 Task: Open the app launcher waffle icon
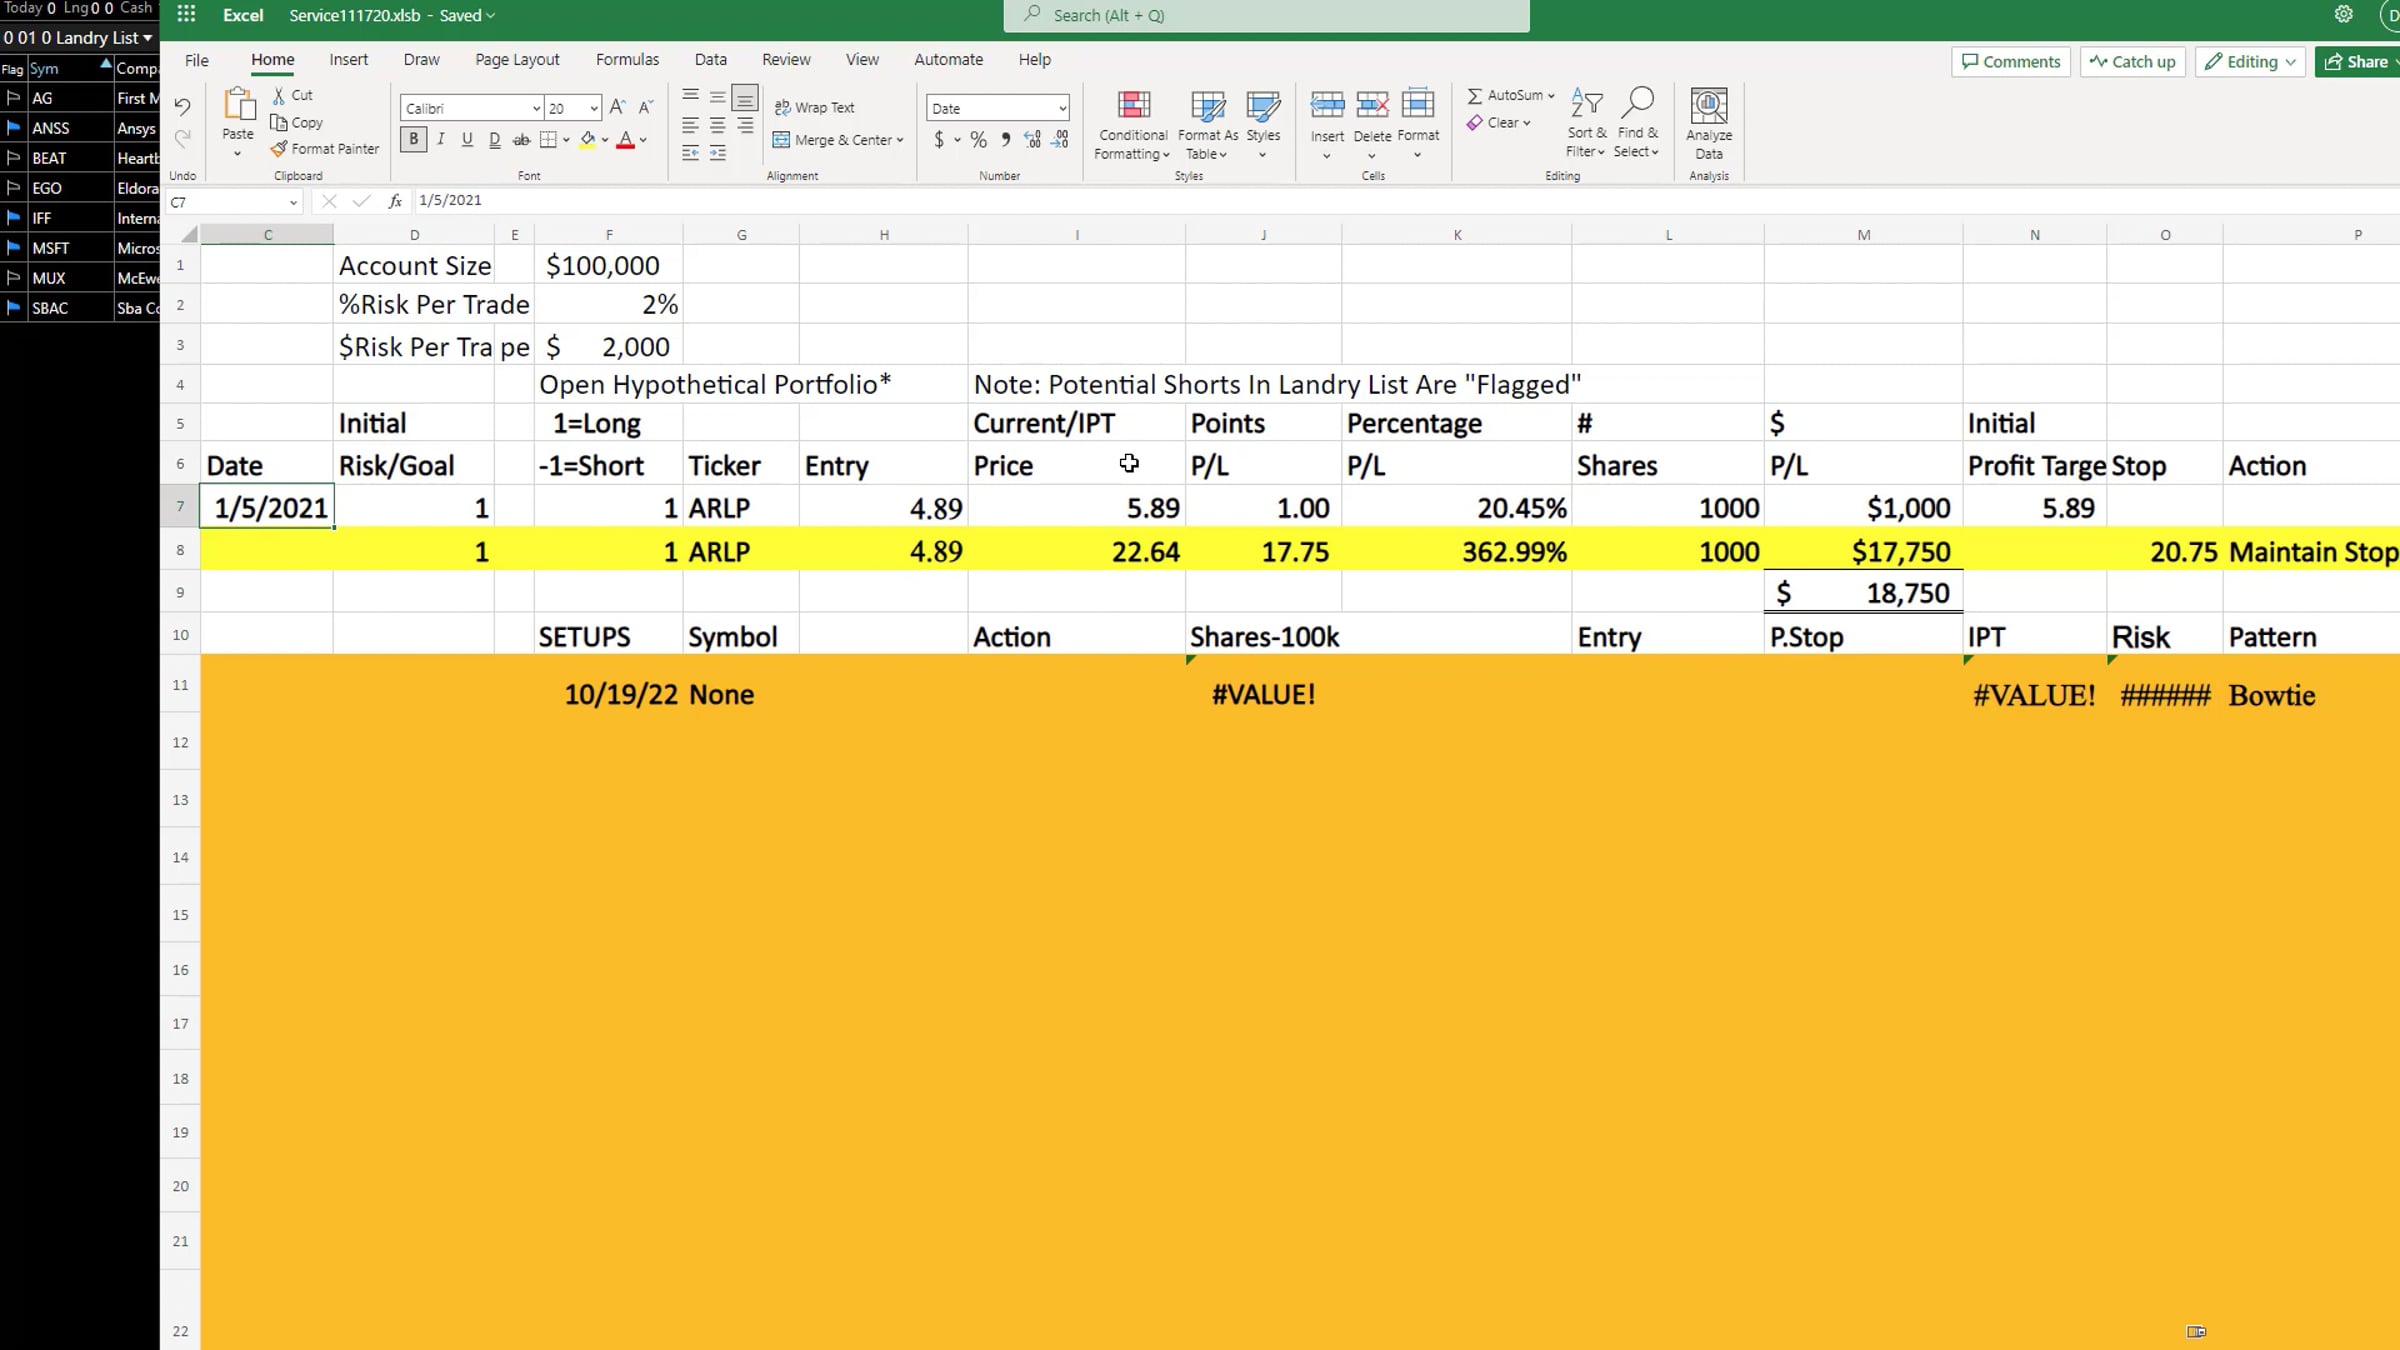click(186, 15)
